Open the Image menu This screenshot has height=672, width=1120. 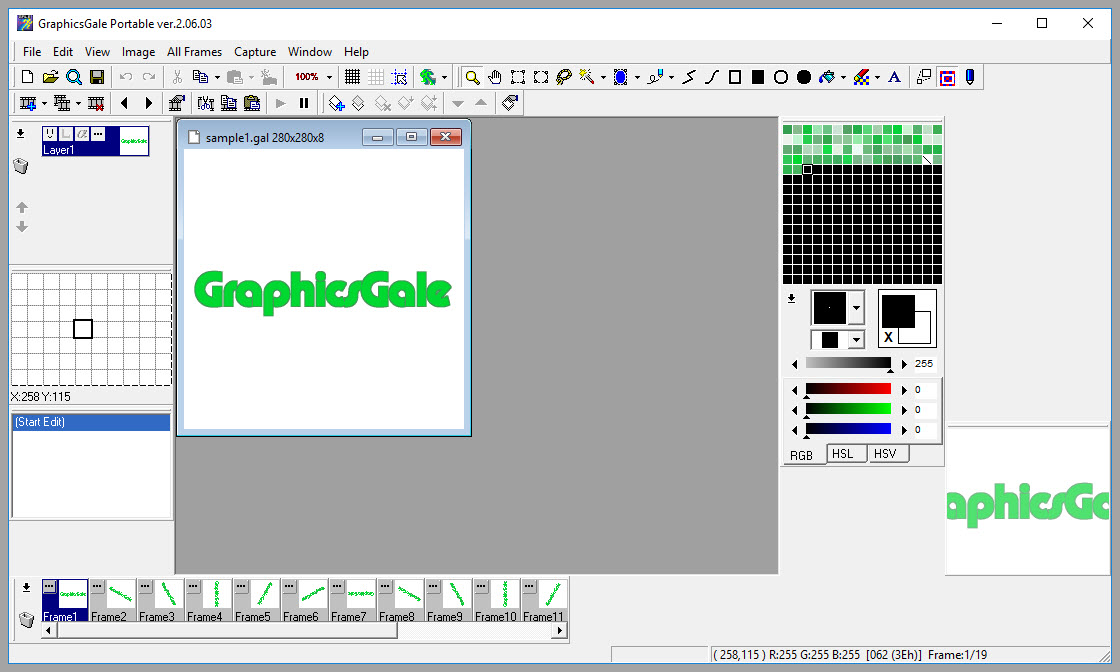click(x=139, y=52)
